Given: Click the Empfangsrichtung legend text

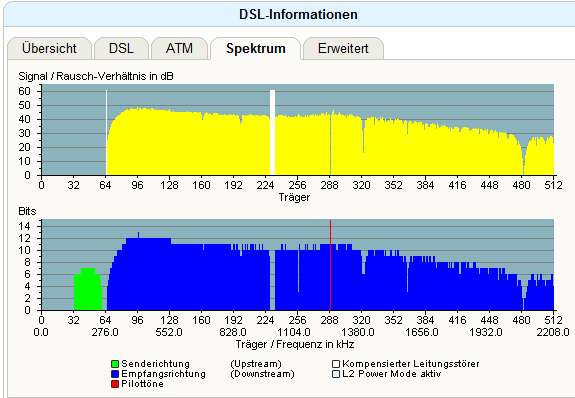Looking at the screenshot, I should (164, 374).
